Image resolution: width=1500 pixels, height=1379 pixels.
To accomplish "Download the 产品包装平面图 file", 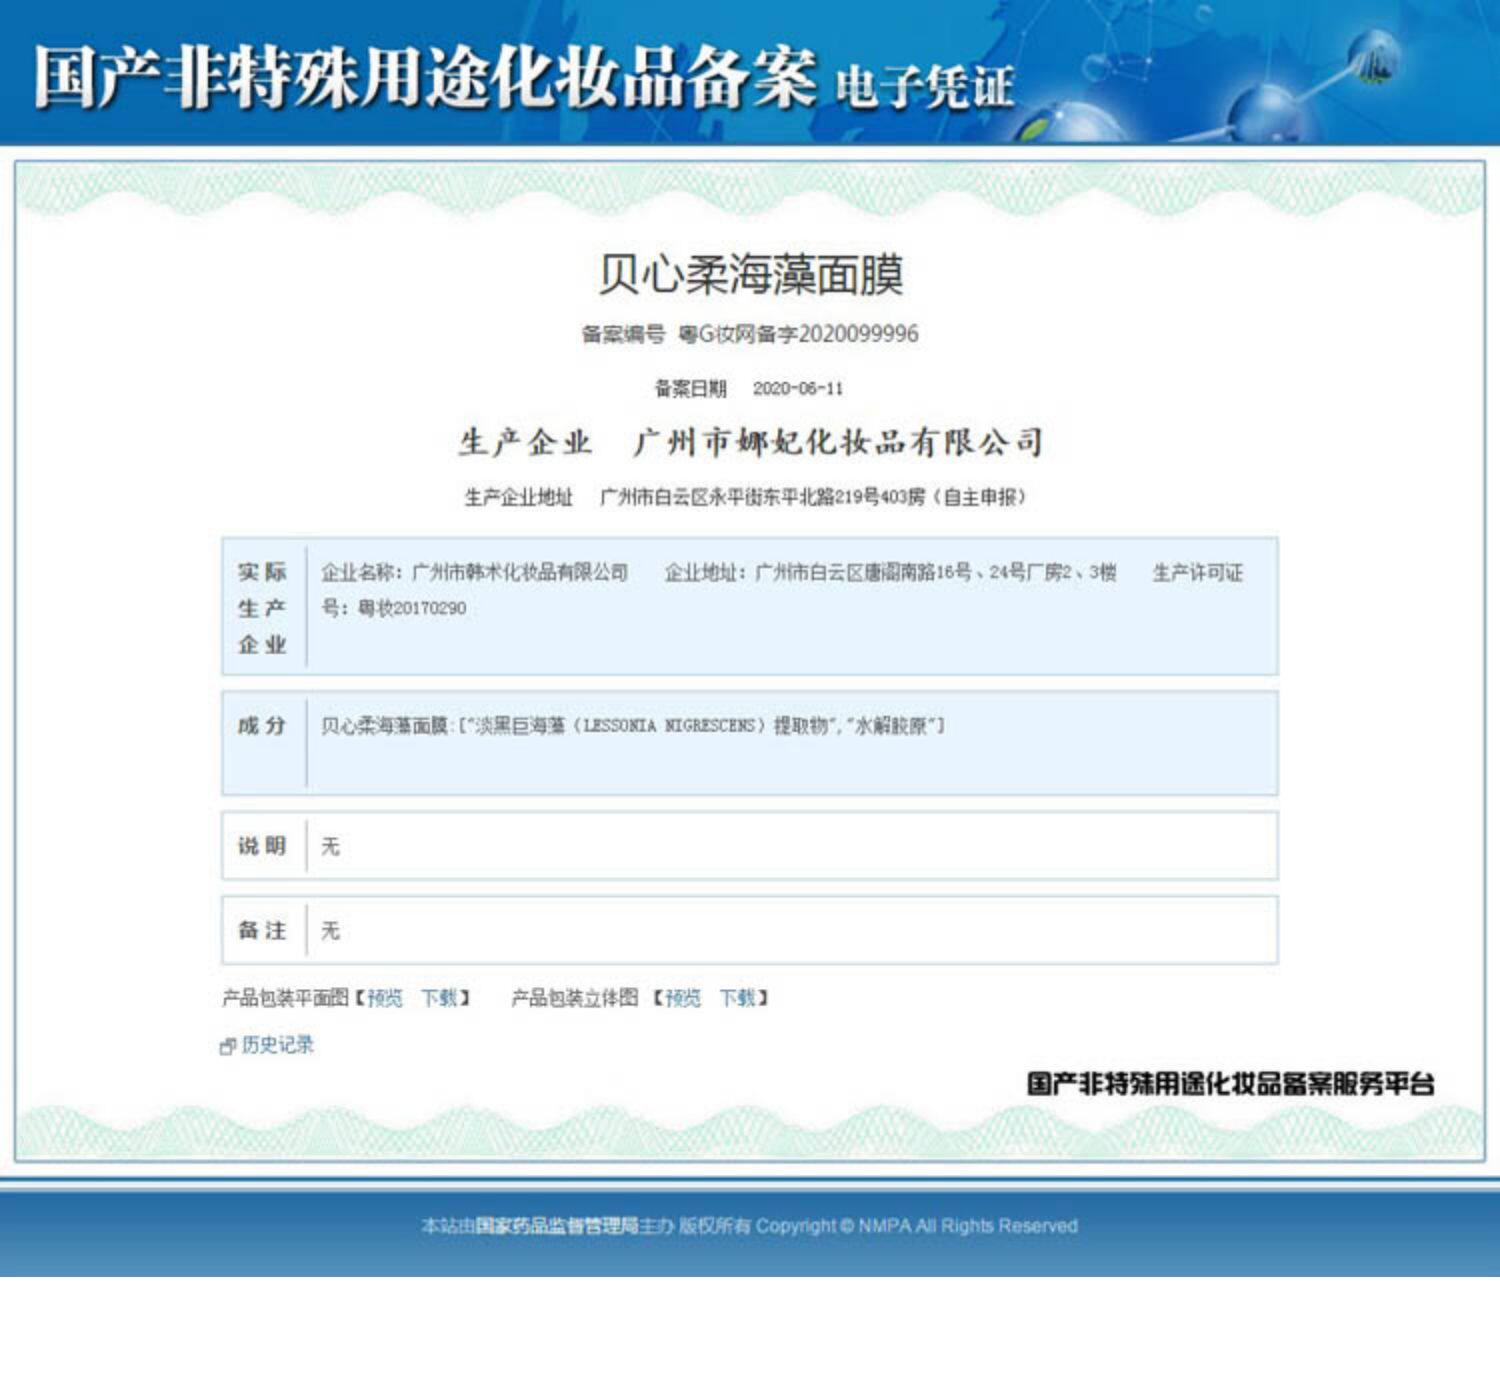I will [x=439, y=998].
